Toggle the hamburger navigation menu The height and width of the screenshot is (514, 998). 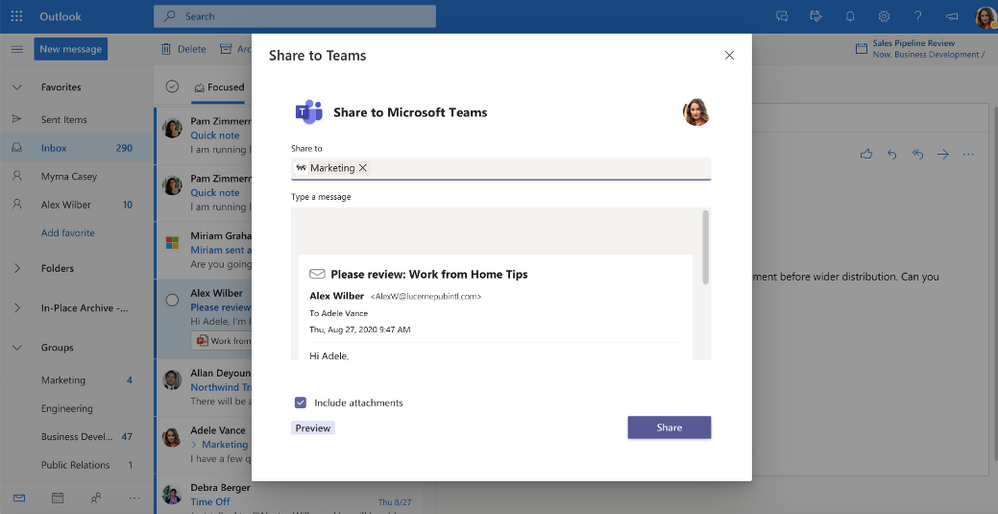click(x=17, y=49)
